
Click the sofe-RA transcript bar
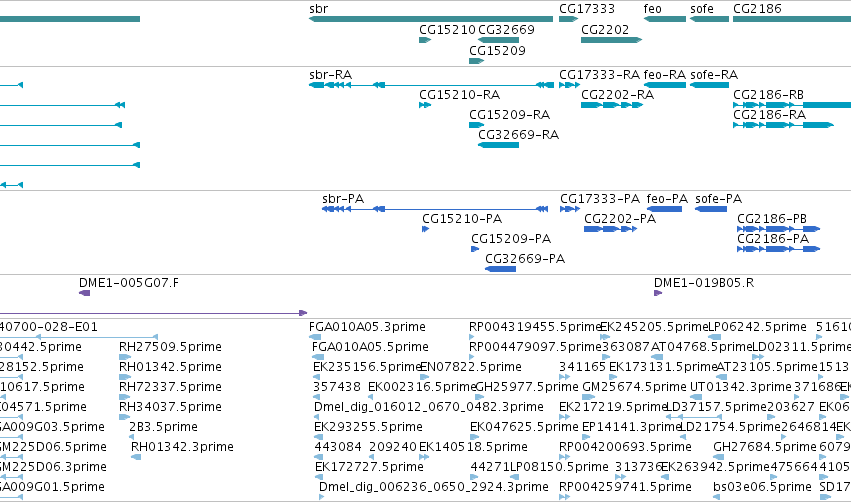pos(709,85)
